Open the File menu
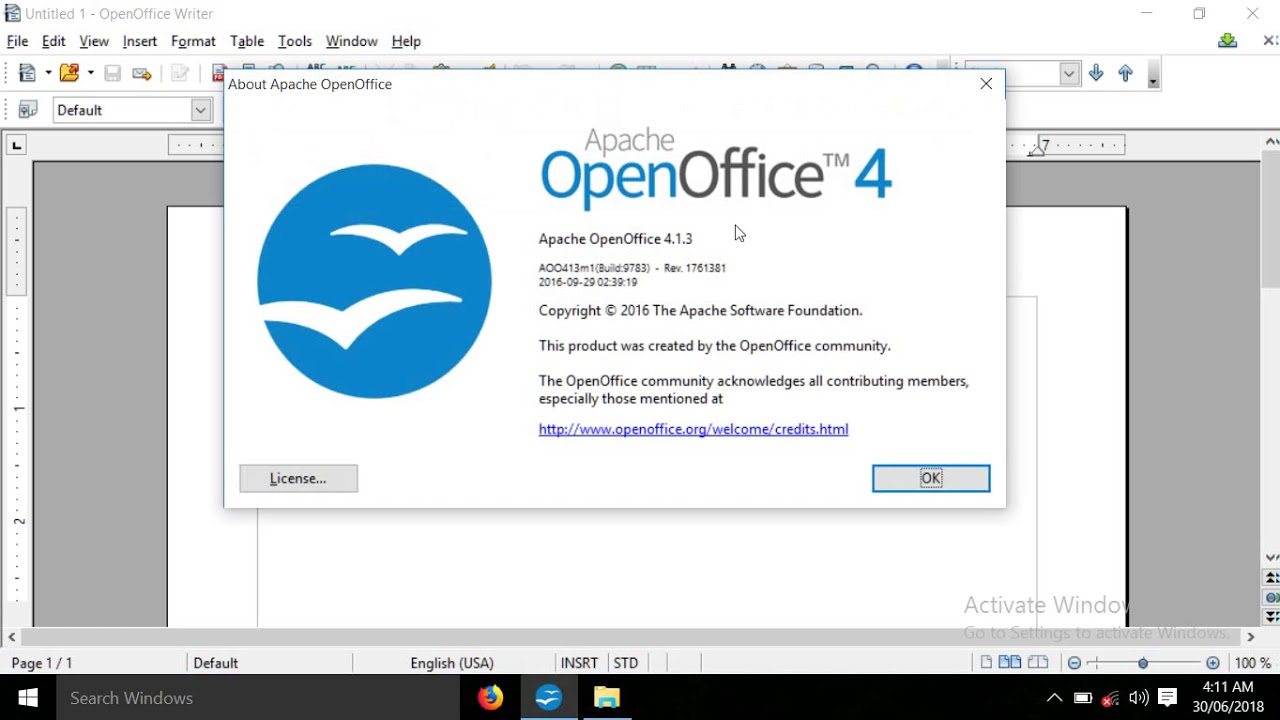This screenshot has height=720, width=1280. click(x=18, y=41)
